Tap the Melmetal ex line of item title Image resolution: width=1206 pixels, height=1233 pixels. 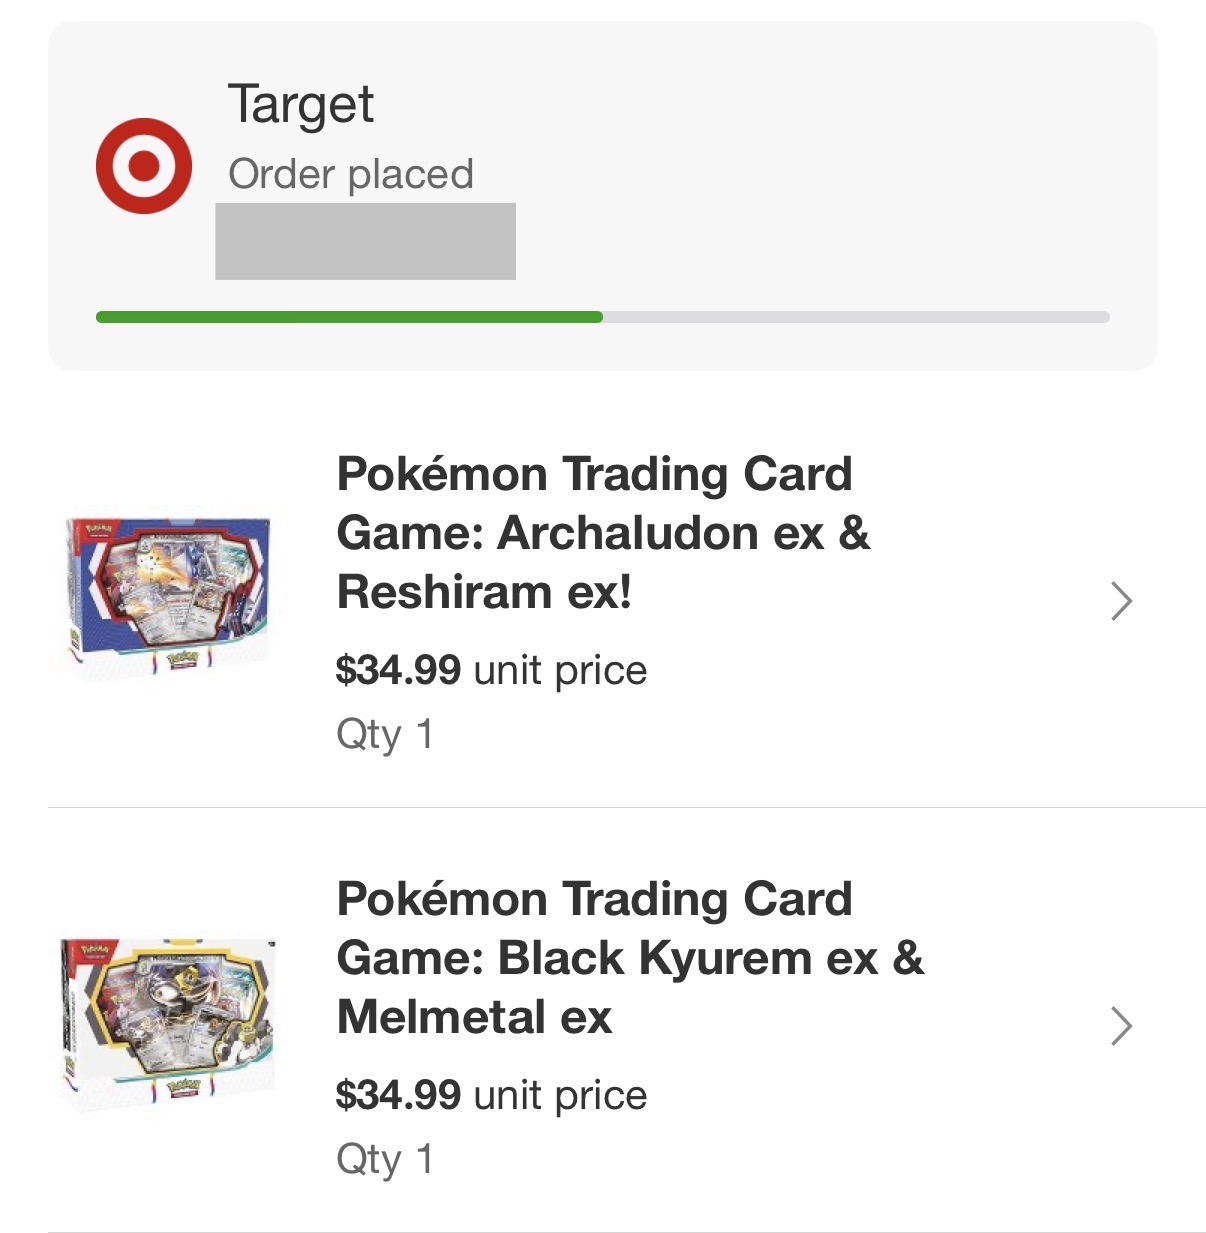pos(474,1017)
